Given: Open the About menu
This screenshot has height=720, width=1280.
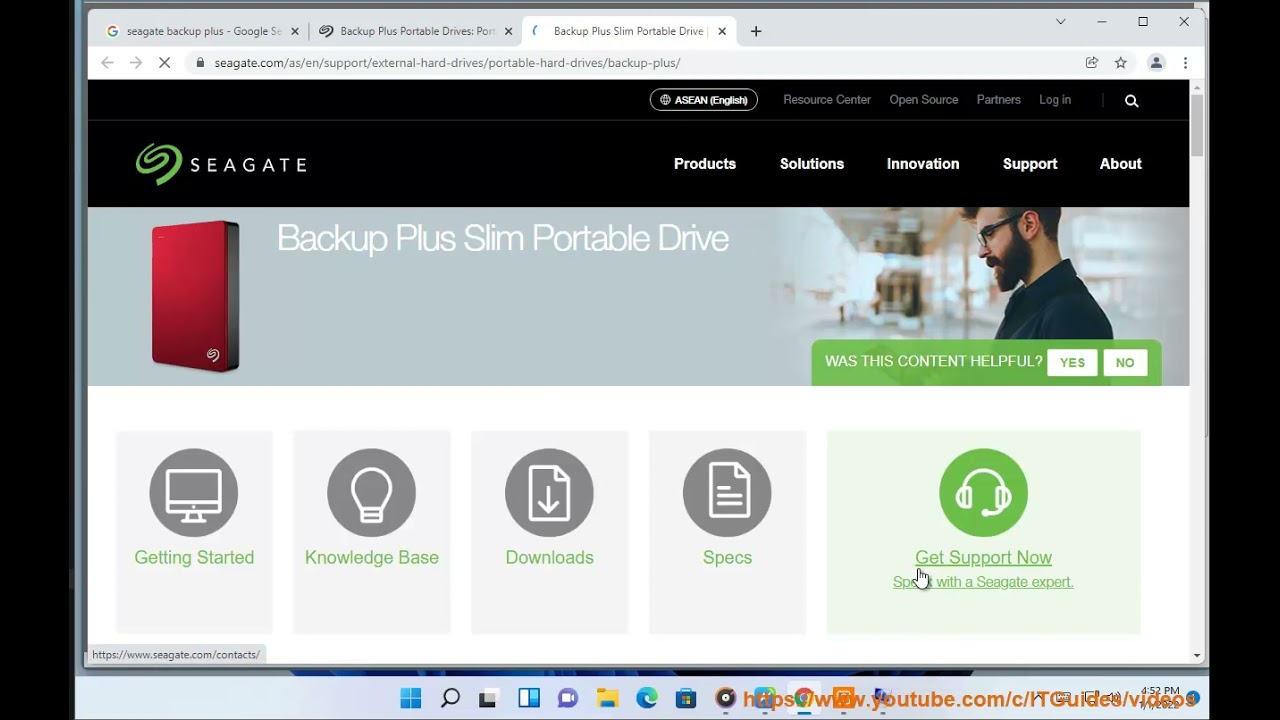Looking at the screenshot, I should pyautogui.click(x=1121, y=164).
